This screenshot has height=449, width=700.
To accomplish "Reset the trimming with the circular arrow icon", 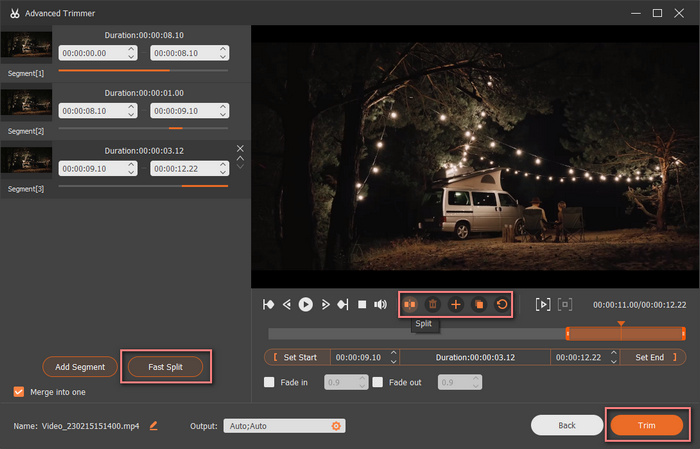I will click(x=502, y=304).
